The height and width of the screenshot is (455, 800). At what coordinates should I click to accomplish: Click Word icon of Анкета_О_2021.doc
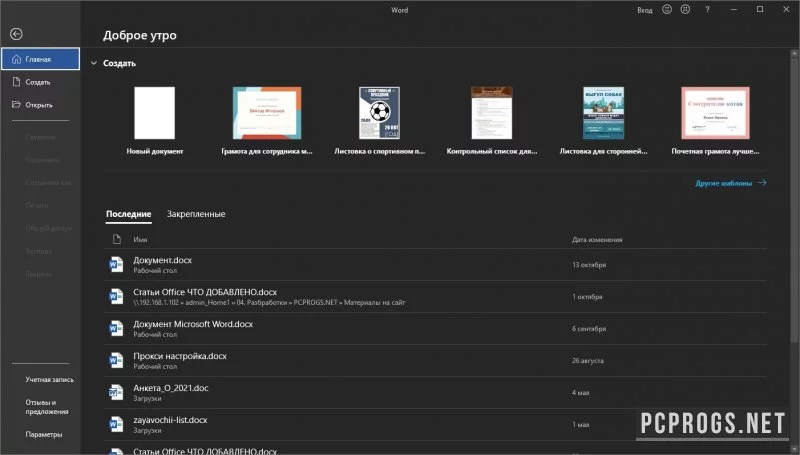pos(116,392)
